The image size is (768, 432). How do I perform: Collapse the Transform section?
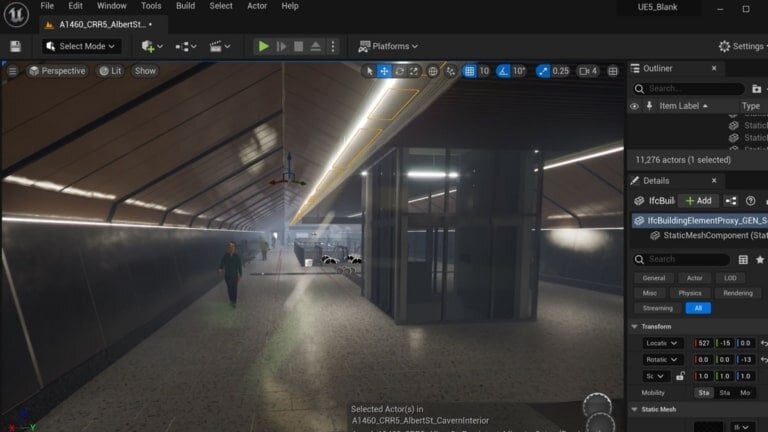[x=635, y=327]
